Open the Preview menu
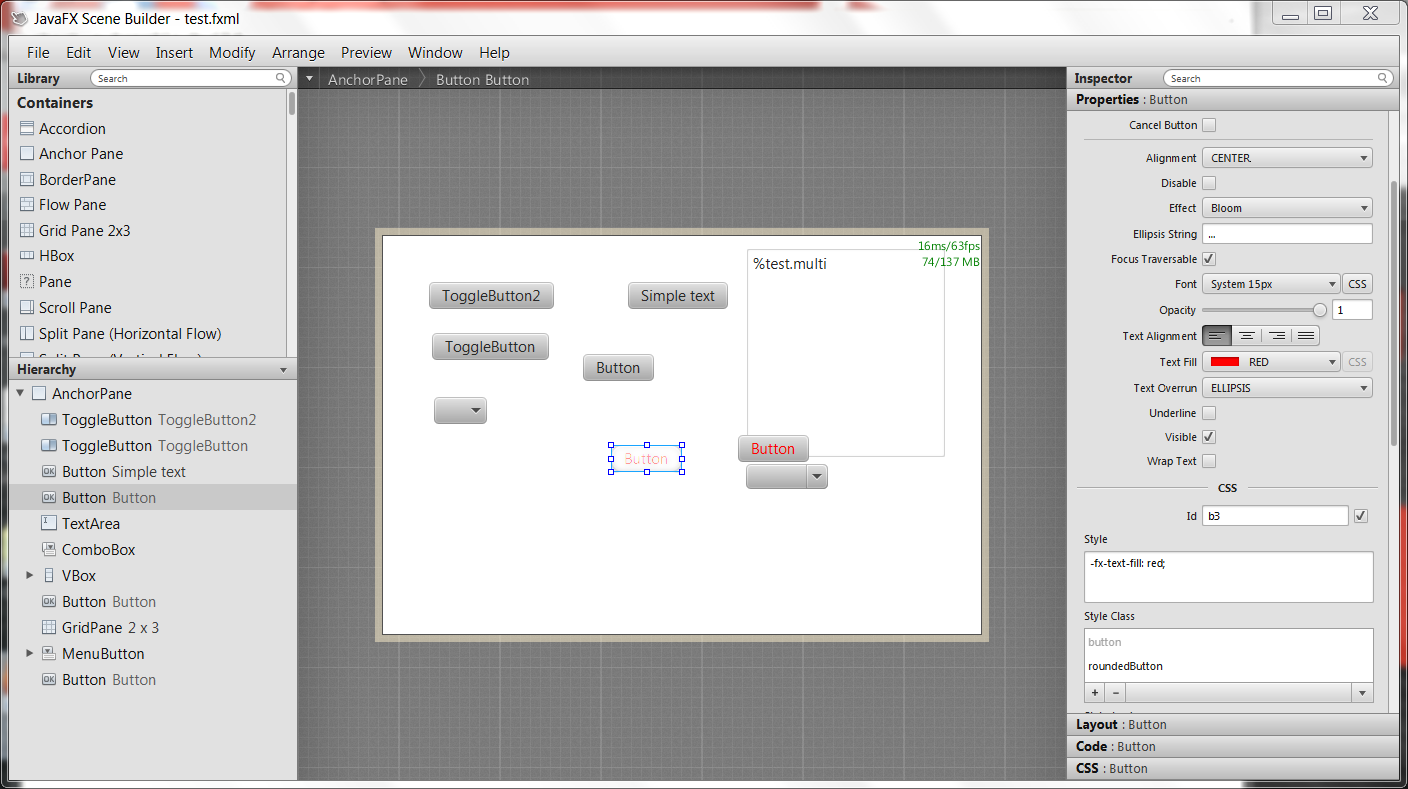Screen dimensions: 1408x789 (x=366, y=53)
